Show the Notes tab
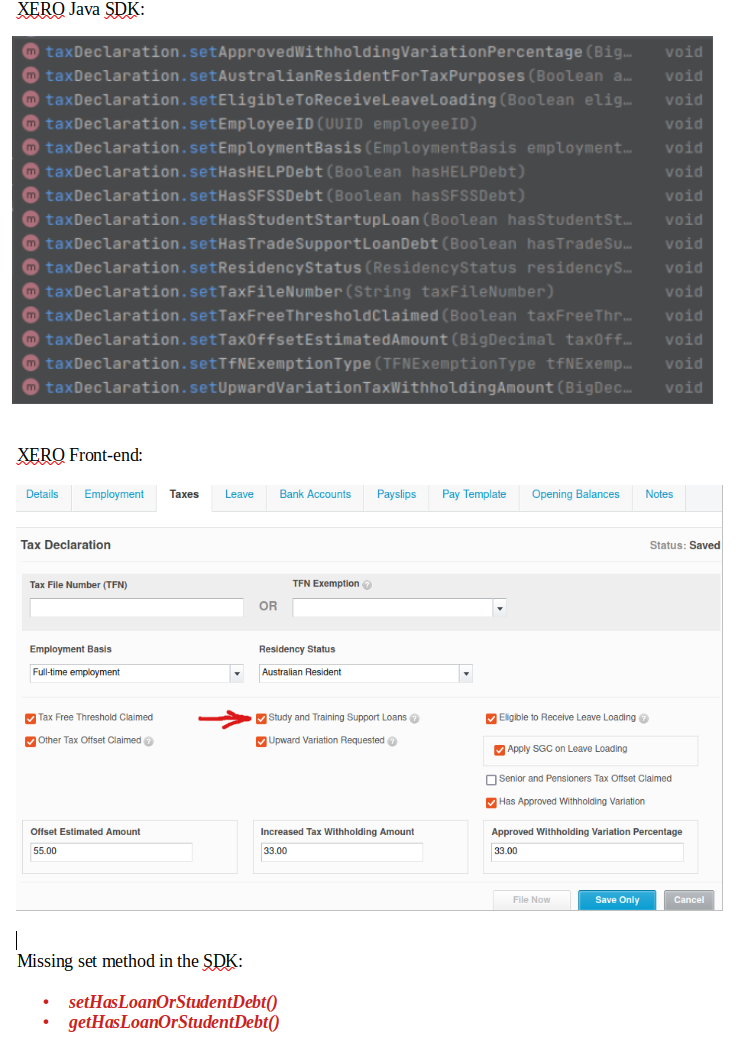The height and width of the screenshot is (1043, 738). [659, 494]
